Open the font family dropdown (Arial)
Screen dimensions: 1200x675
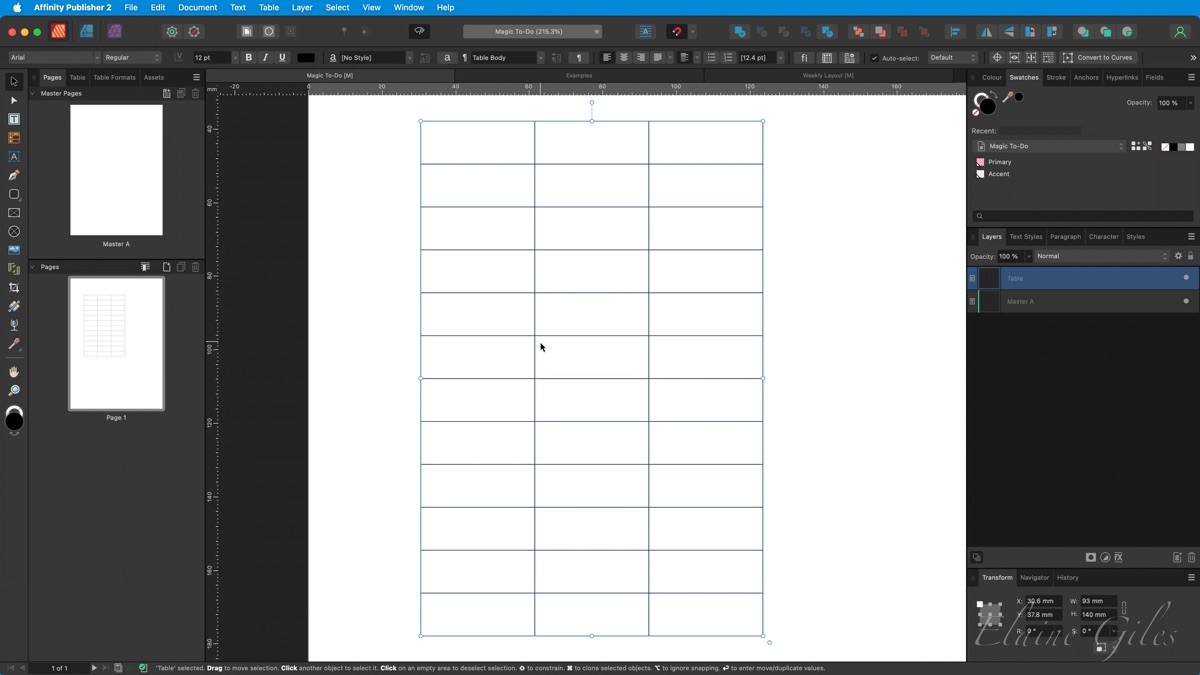[55, 58]
